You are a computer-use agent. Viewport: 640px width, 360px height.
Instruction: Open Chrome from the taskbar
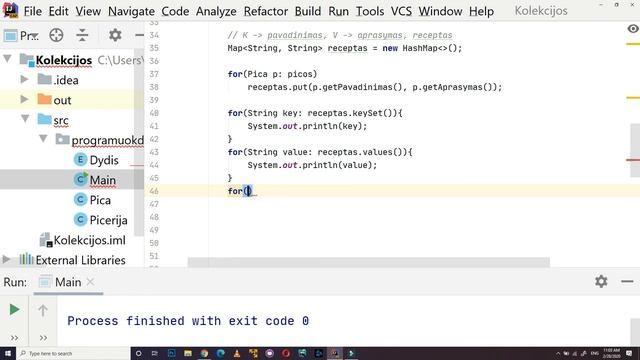[x=204, y=353]
